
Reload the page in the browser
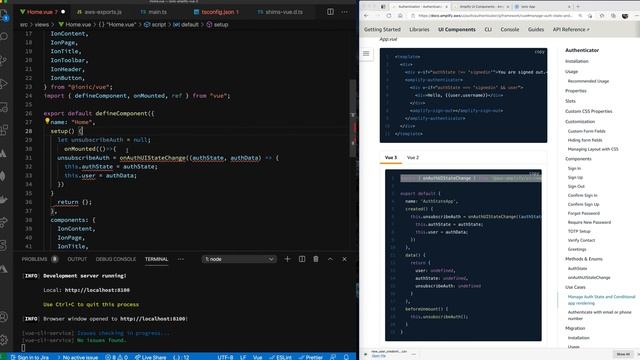[x=389, y=16]
